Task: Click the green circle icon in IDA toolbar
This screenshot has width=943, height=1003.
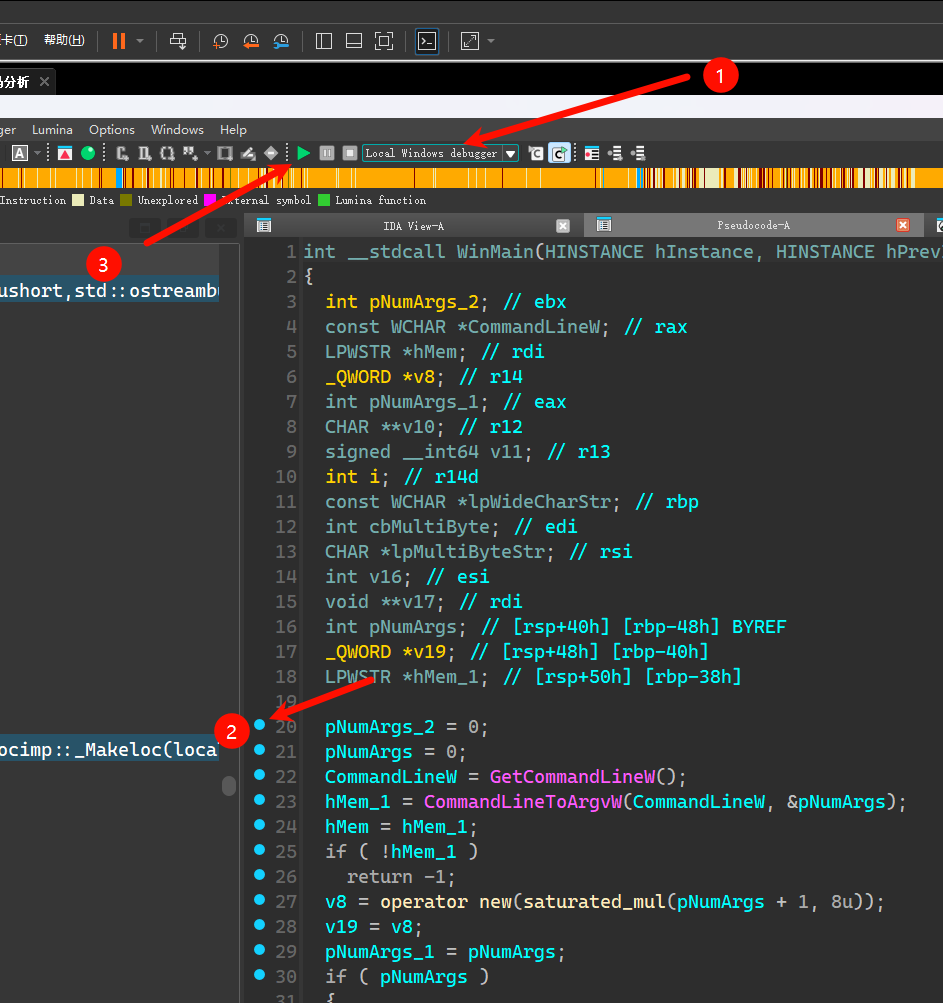Action: [88, 153]
